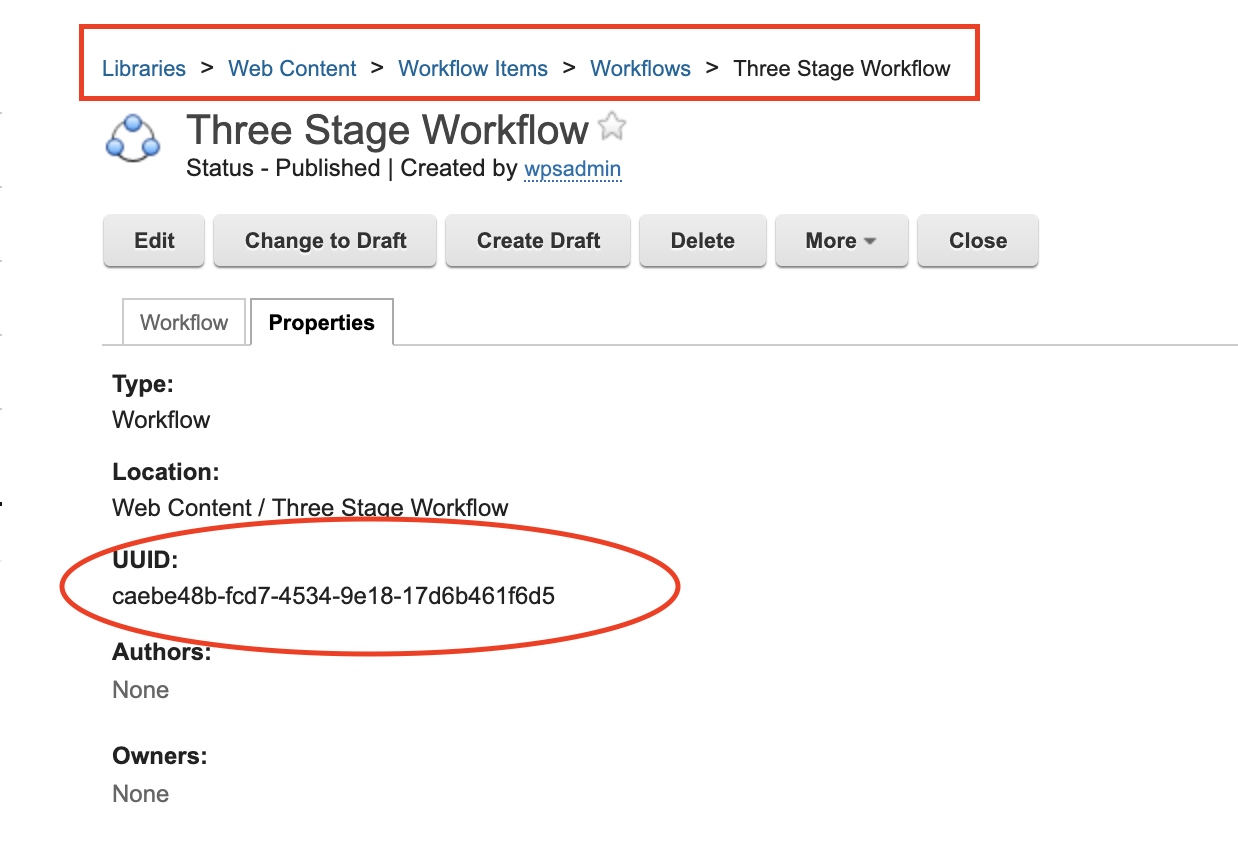The image size is (1238, 852).
Task: Open the More actions dropdown
Action: point(841,241)
